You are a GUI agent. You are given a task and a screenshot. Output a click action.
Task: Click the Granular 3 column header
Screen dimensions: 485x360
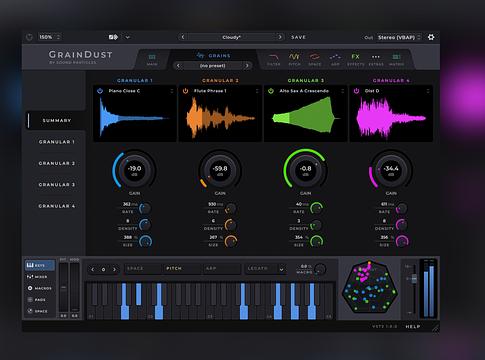point(306,80)
